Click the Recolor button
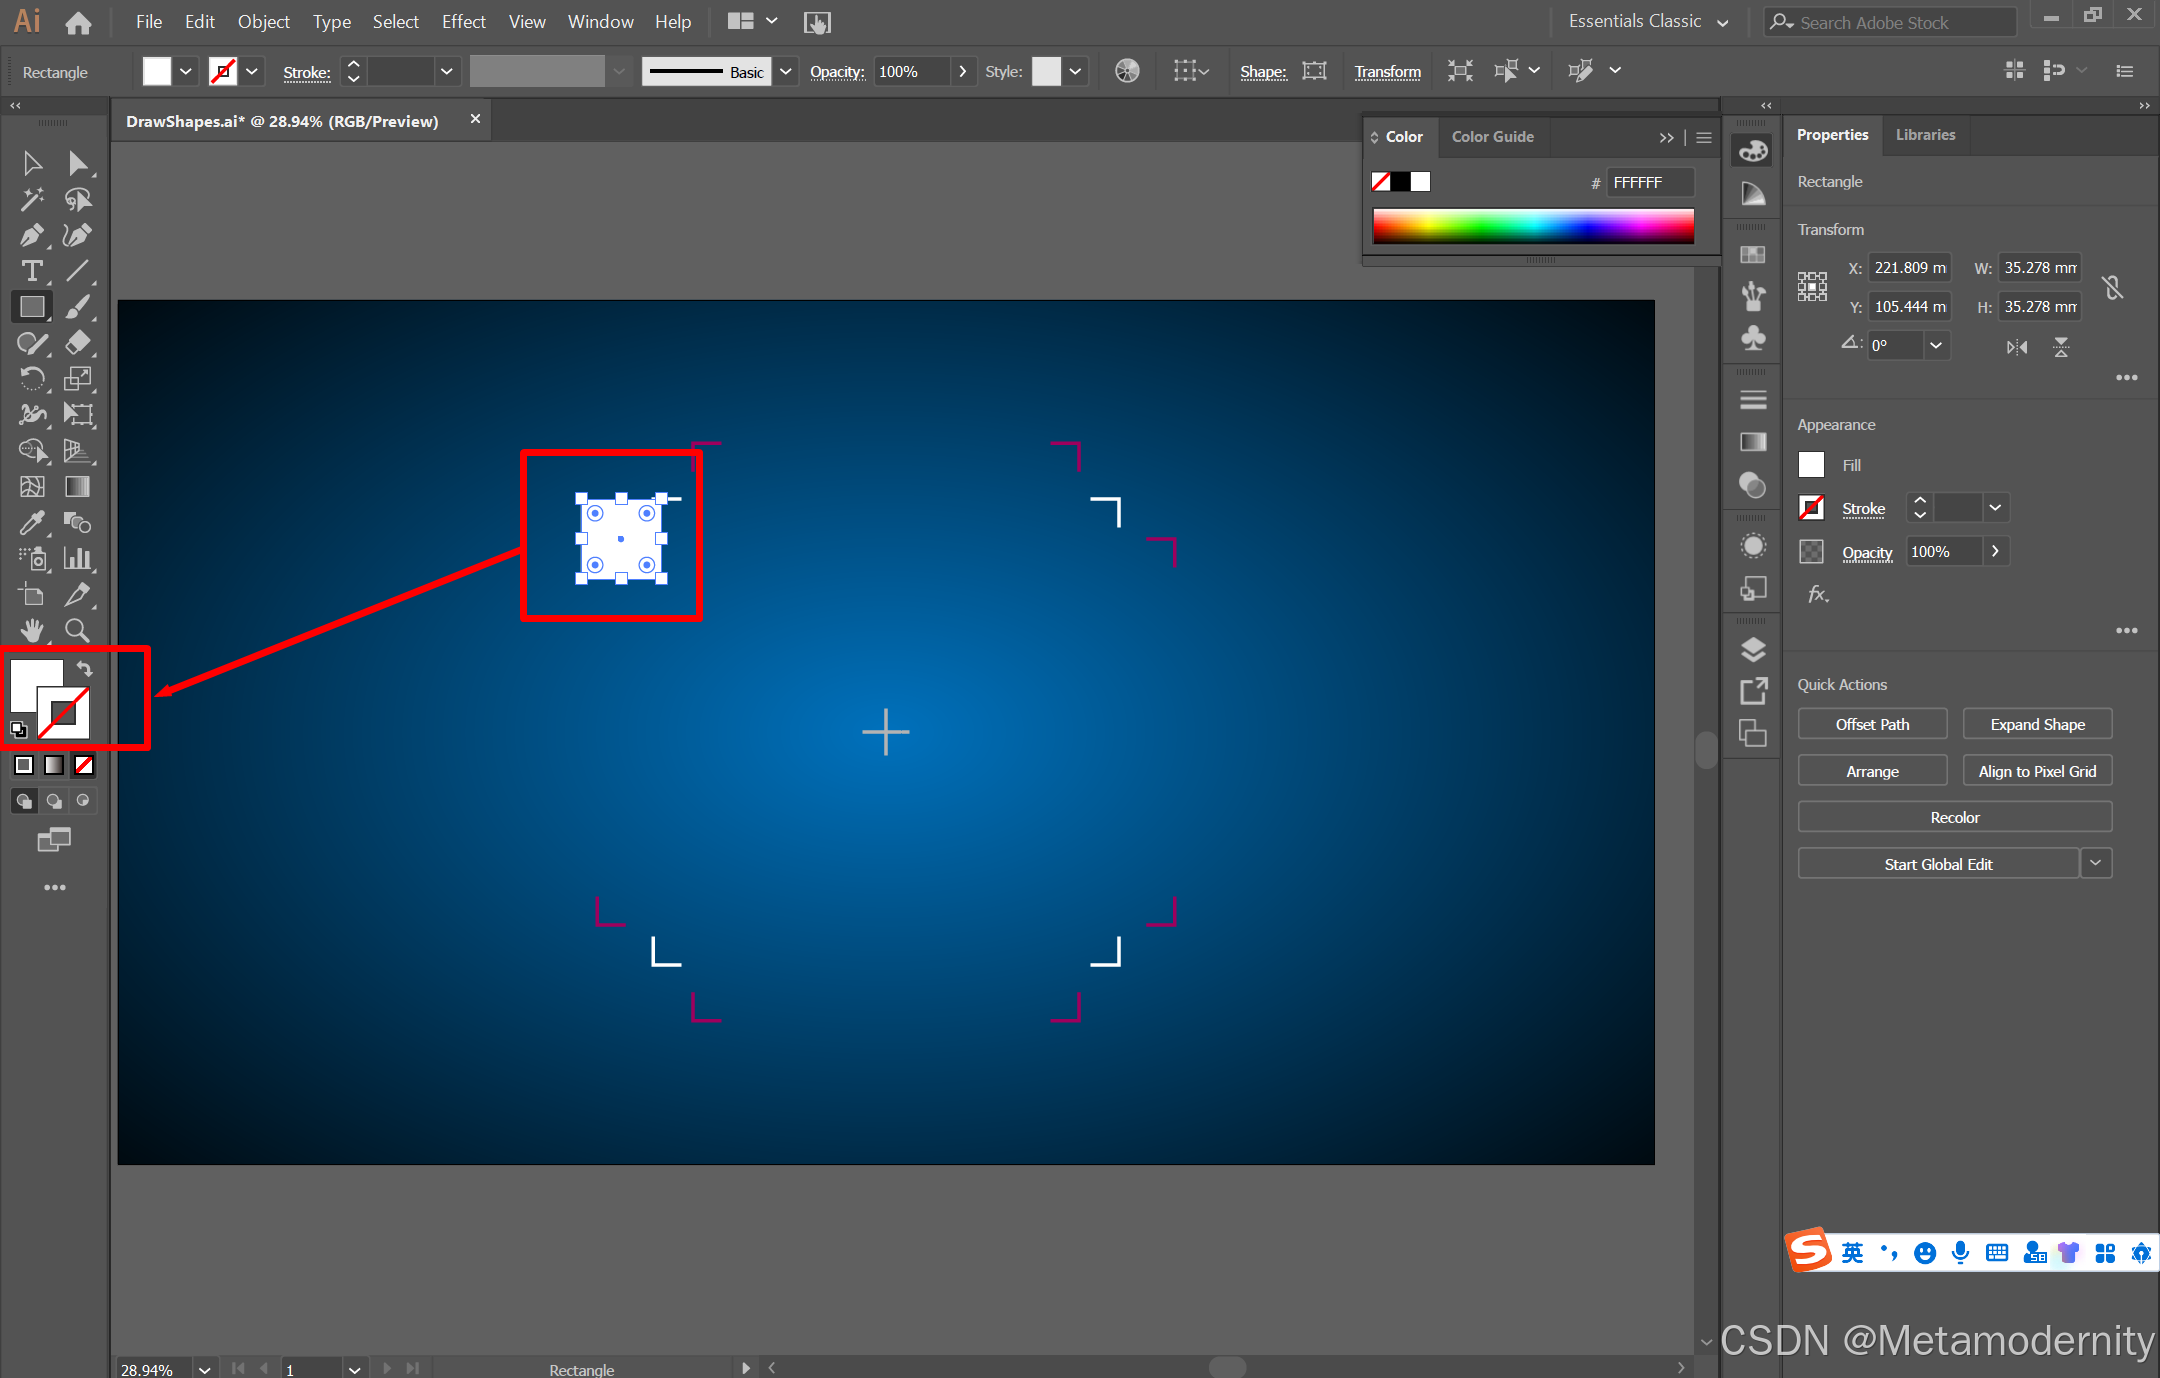2160x1378 pixels. (x=1954, y=817)
